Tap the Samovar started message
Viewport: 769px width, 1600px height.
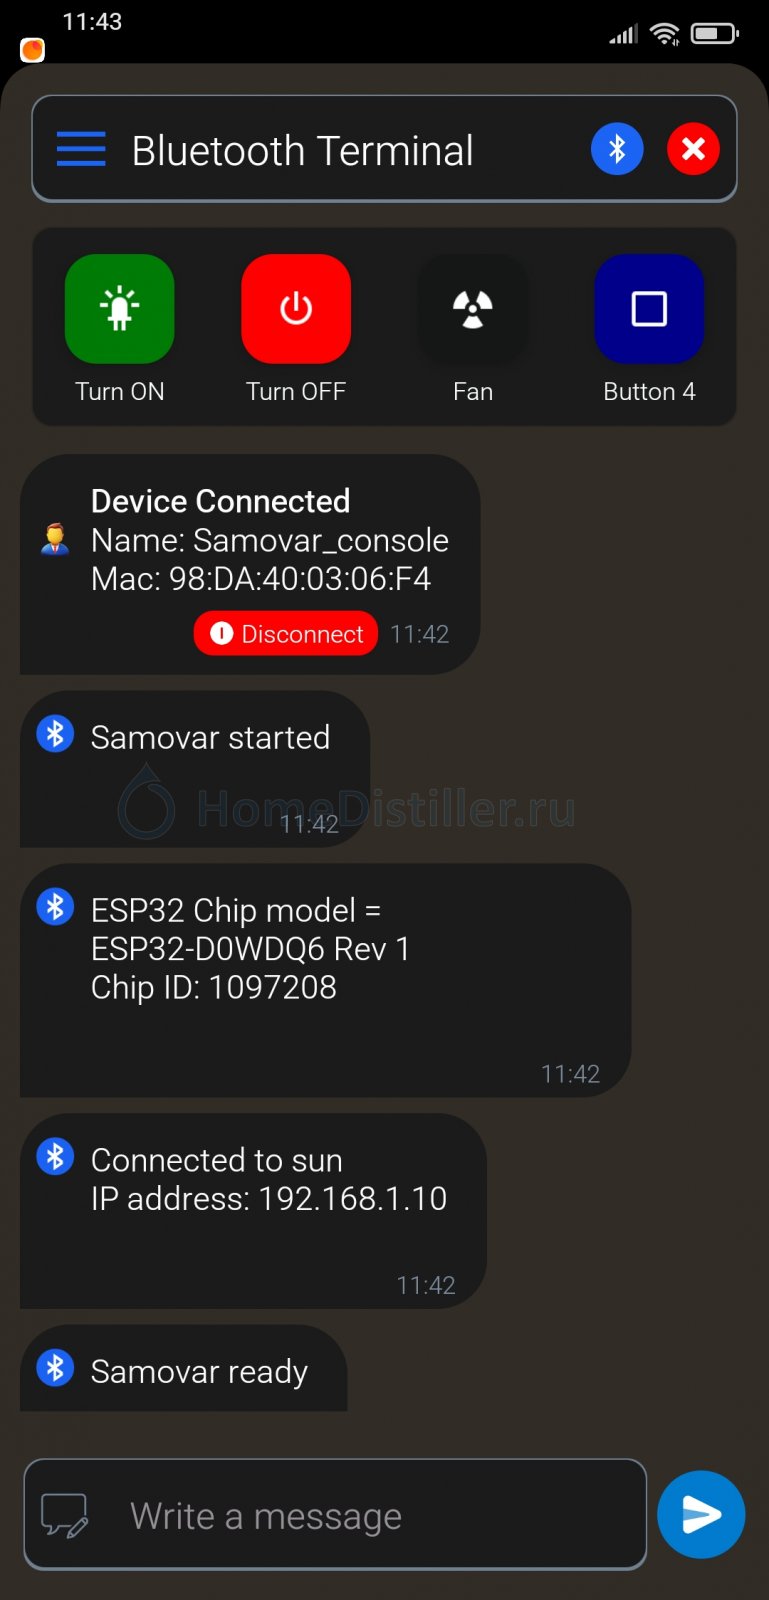195,769
